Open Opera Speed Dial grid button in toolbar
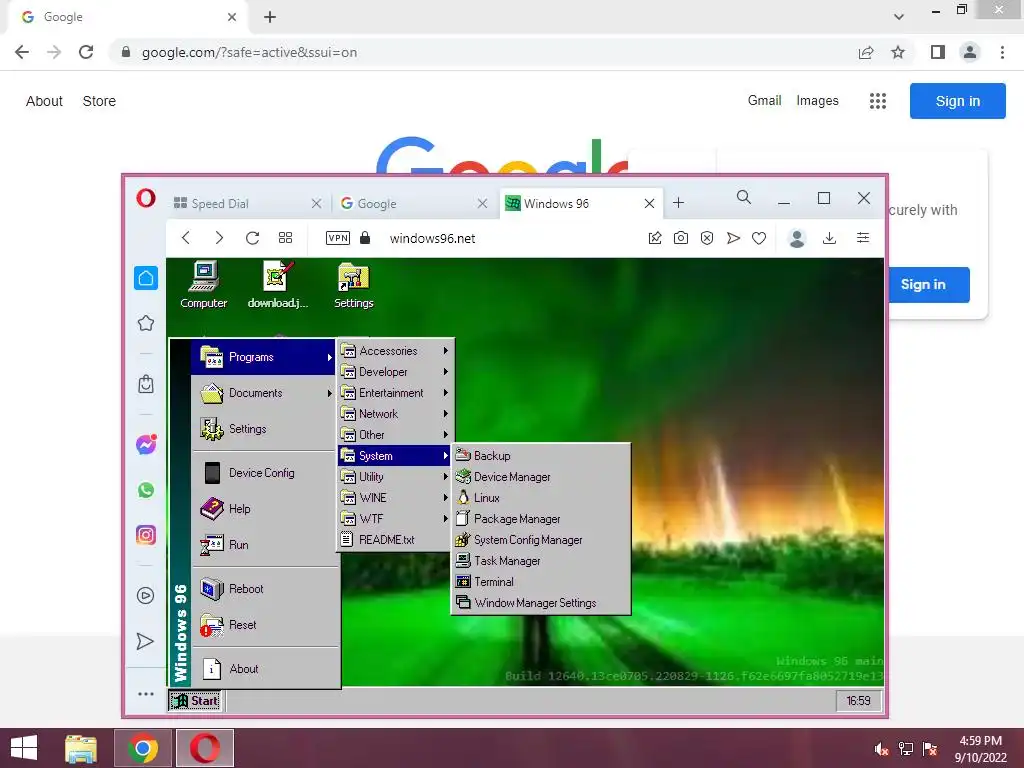Image resolution: width=1024 pixels, height=768 pixels. click(x=285, y=238)
